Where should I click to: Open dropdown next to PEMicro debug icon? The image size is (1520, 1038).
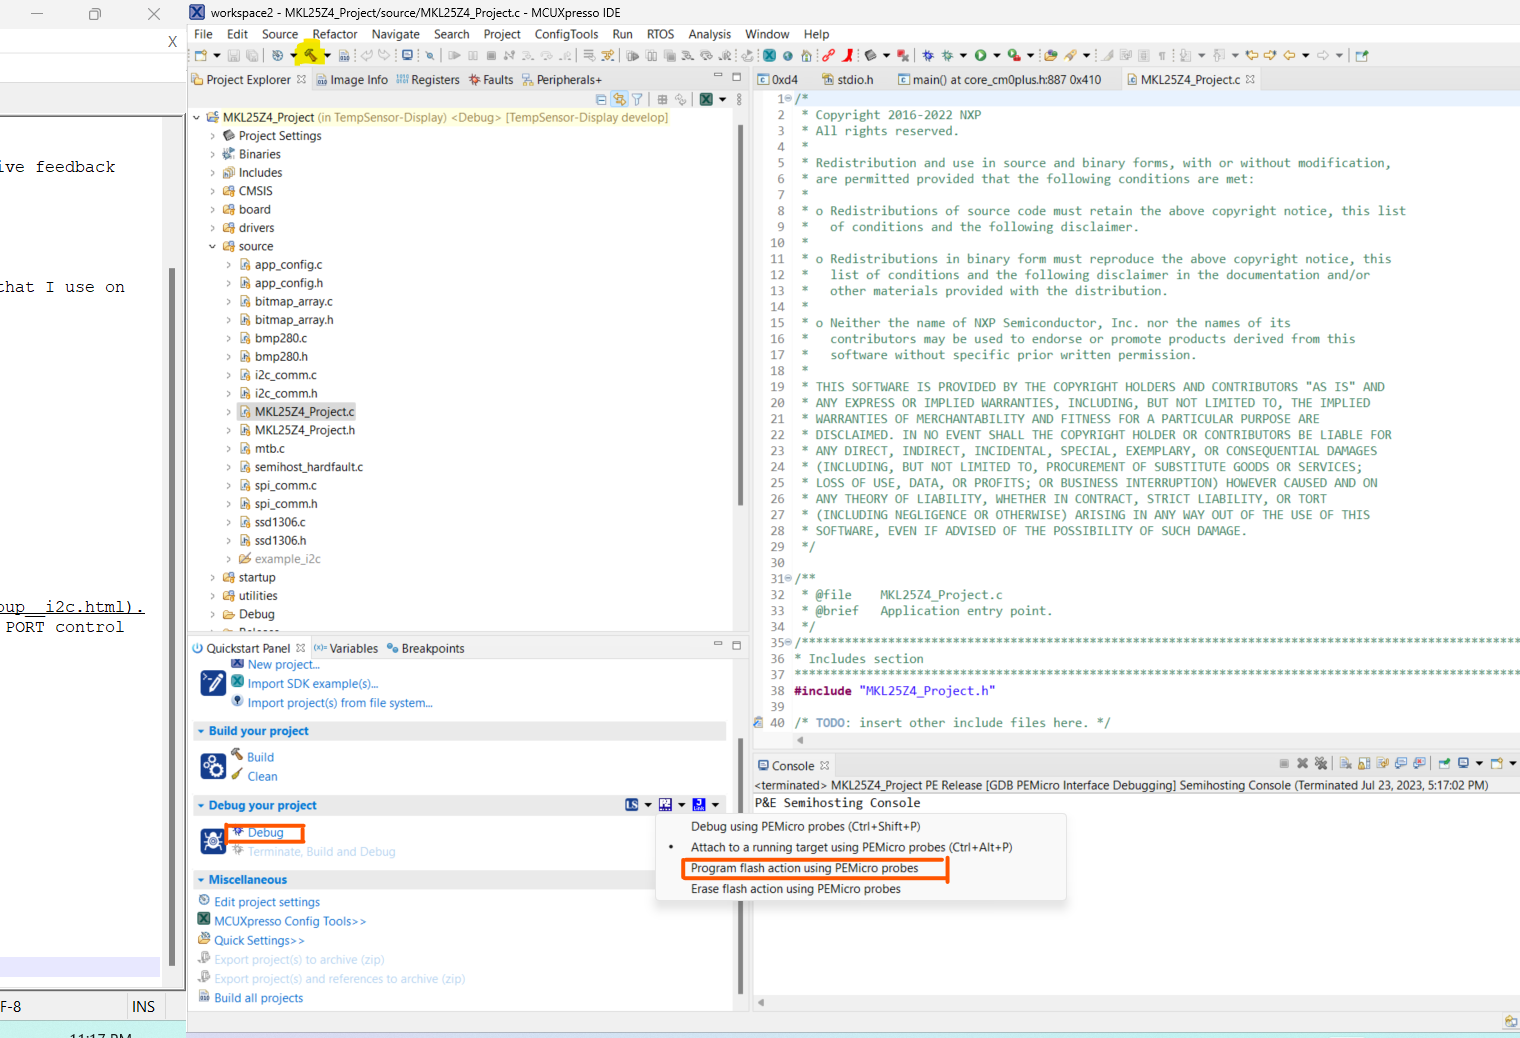coord(682,804)
